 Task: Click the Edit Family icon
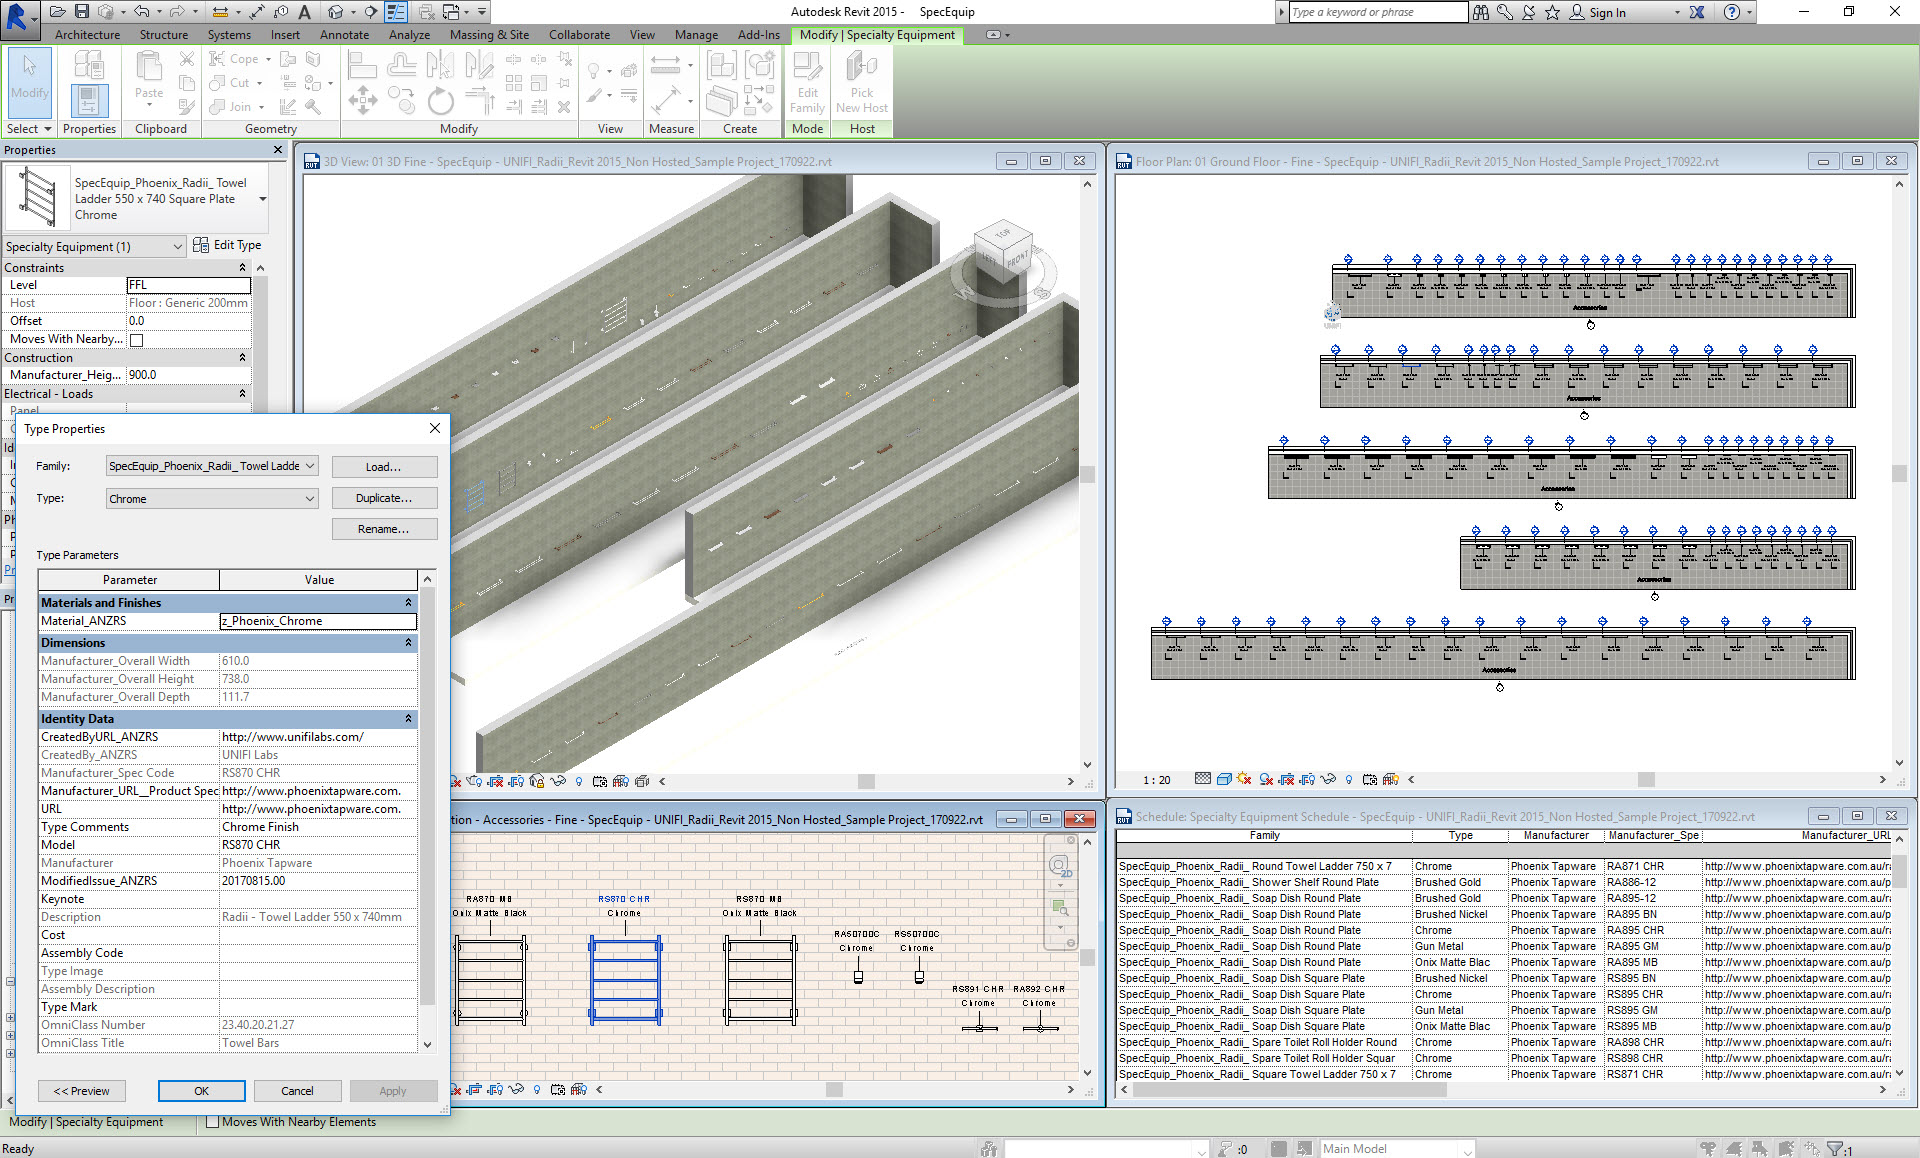pos(807,82)
